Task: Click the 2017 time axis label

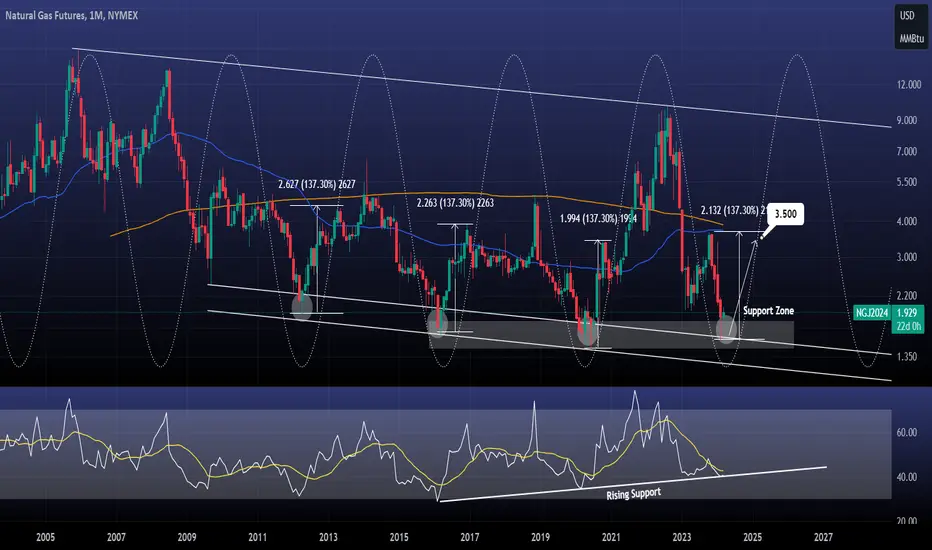Action: pyautogui.click(x=470, y=538)
